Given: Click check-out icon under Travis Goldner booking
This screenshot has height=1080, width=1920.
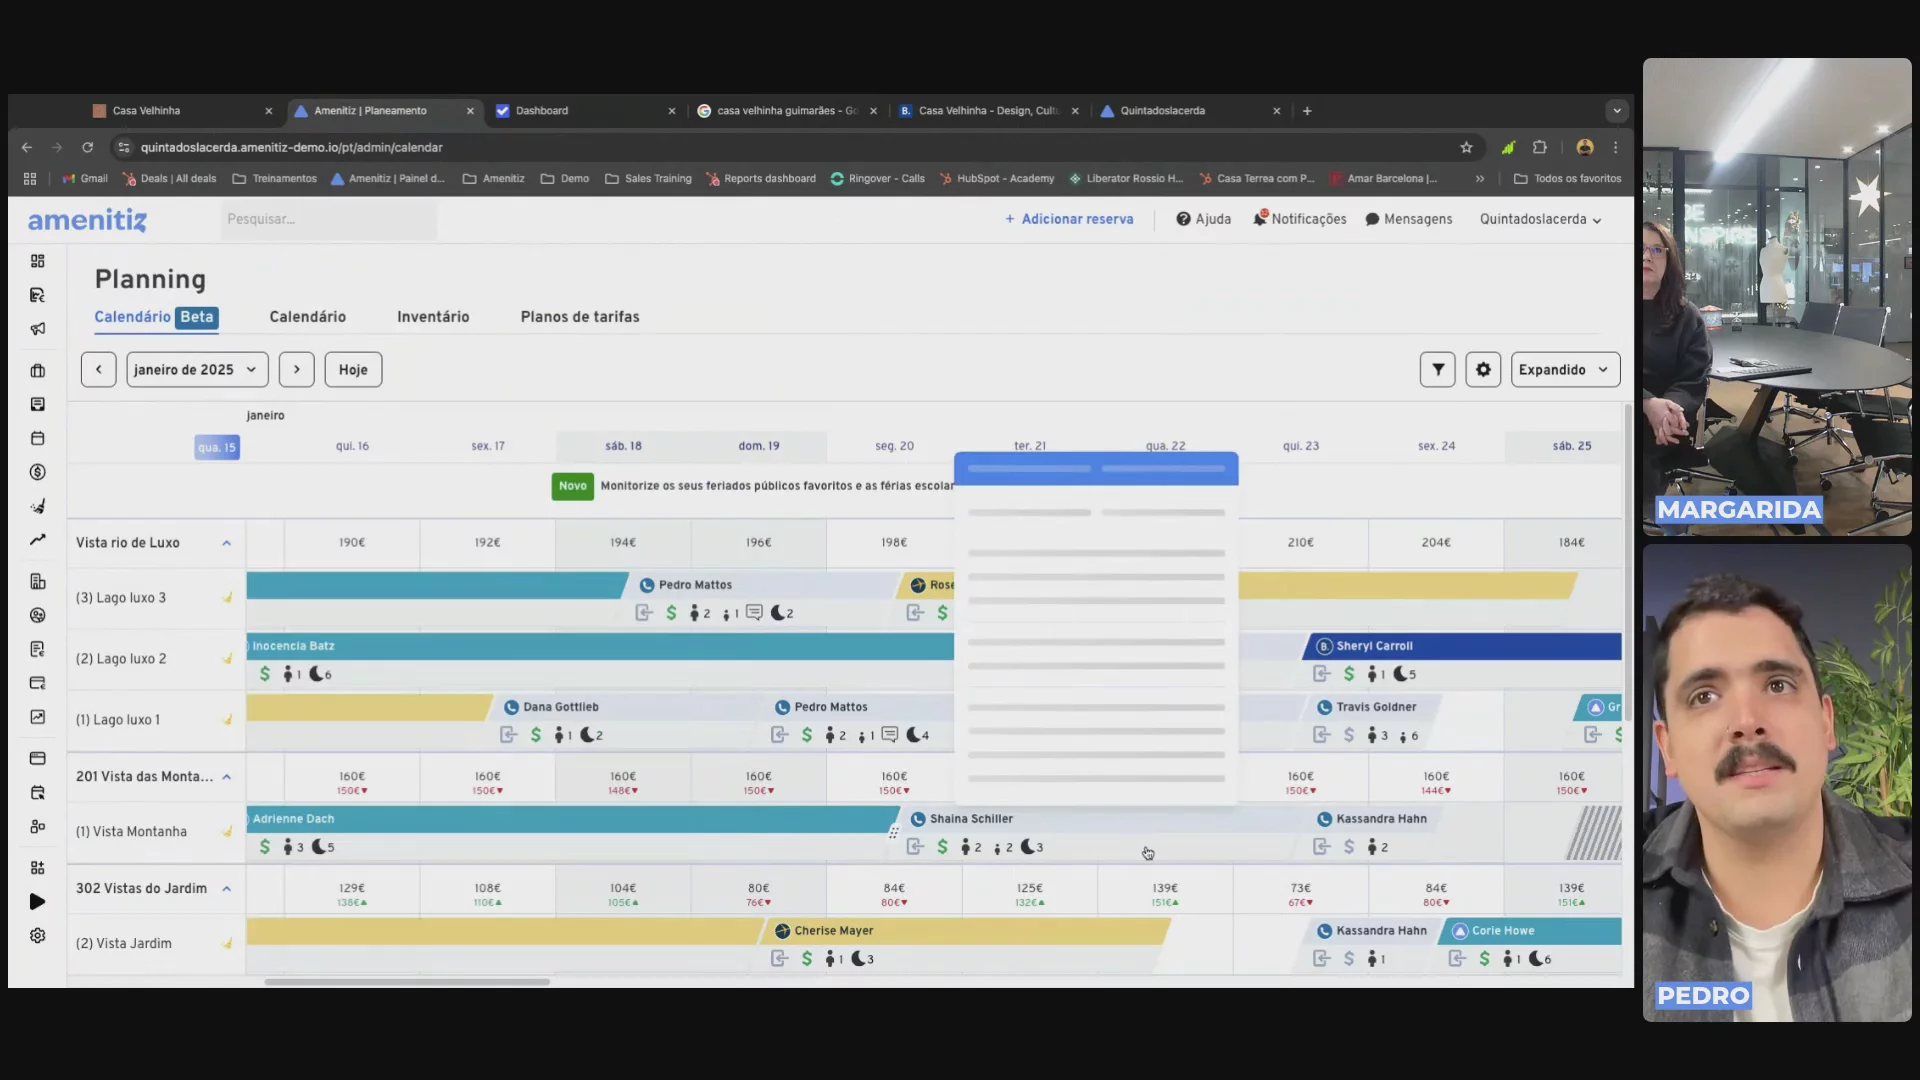Looking at the screenshot, I should (x=1322, y=735).
